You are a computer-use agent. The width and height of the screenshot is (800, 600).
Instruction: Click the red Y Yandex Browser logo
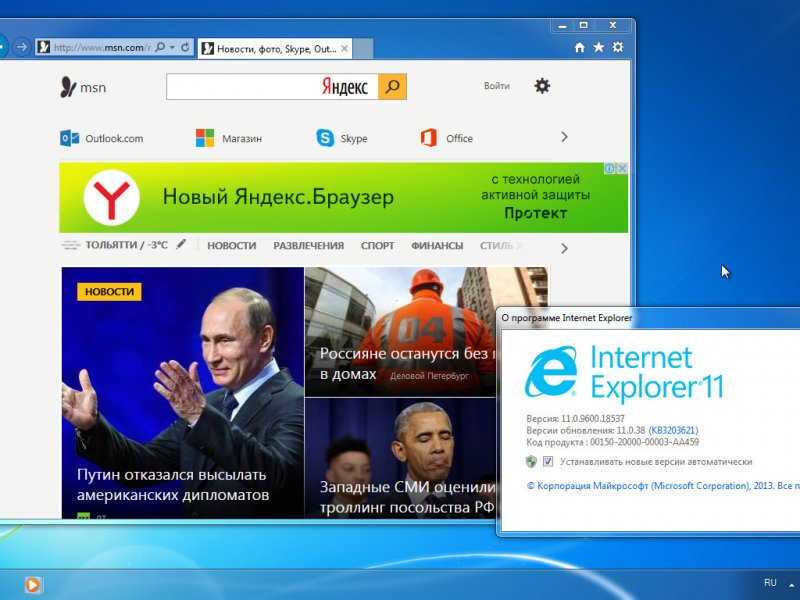click(x=112, y=198)
